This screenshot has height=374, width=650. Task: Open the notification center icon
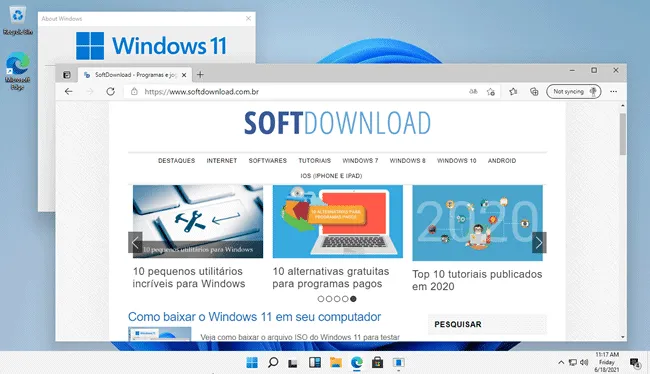click(x=634, y=363)
